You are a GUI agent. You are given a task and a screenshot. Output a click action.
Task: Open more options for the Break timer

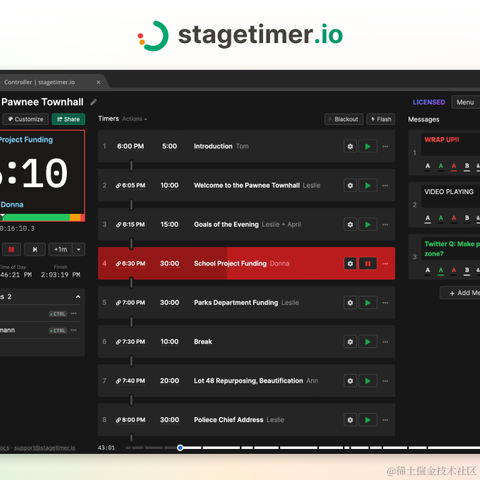[x=385, y=342]
